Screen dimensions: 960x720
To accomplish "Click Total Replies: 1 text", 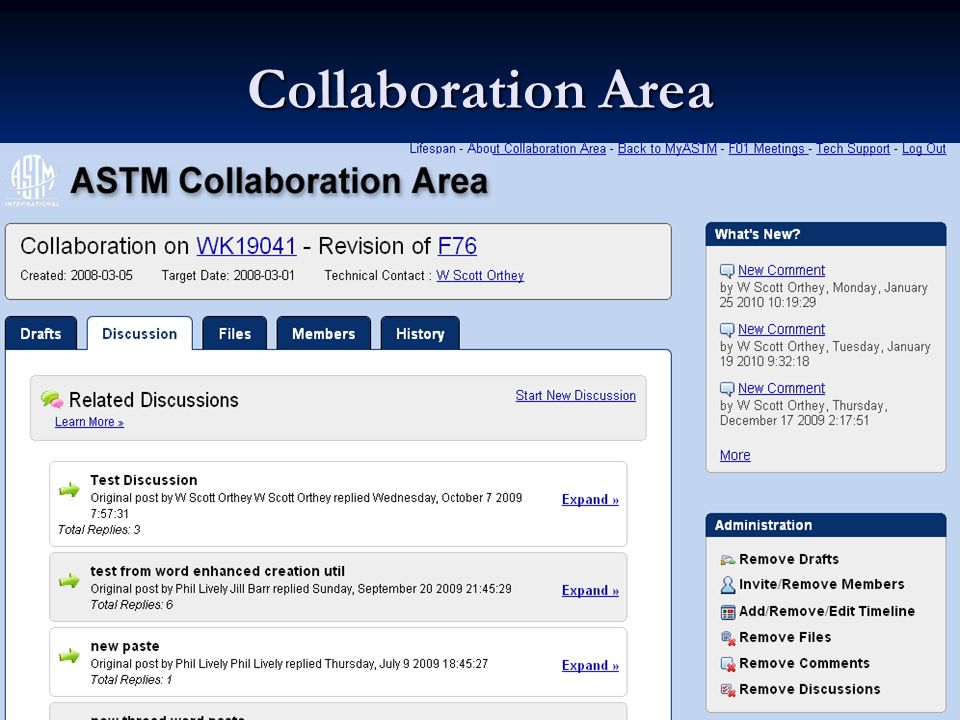I will [x=132, y=680].
